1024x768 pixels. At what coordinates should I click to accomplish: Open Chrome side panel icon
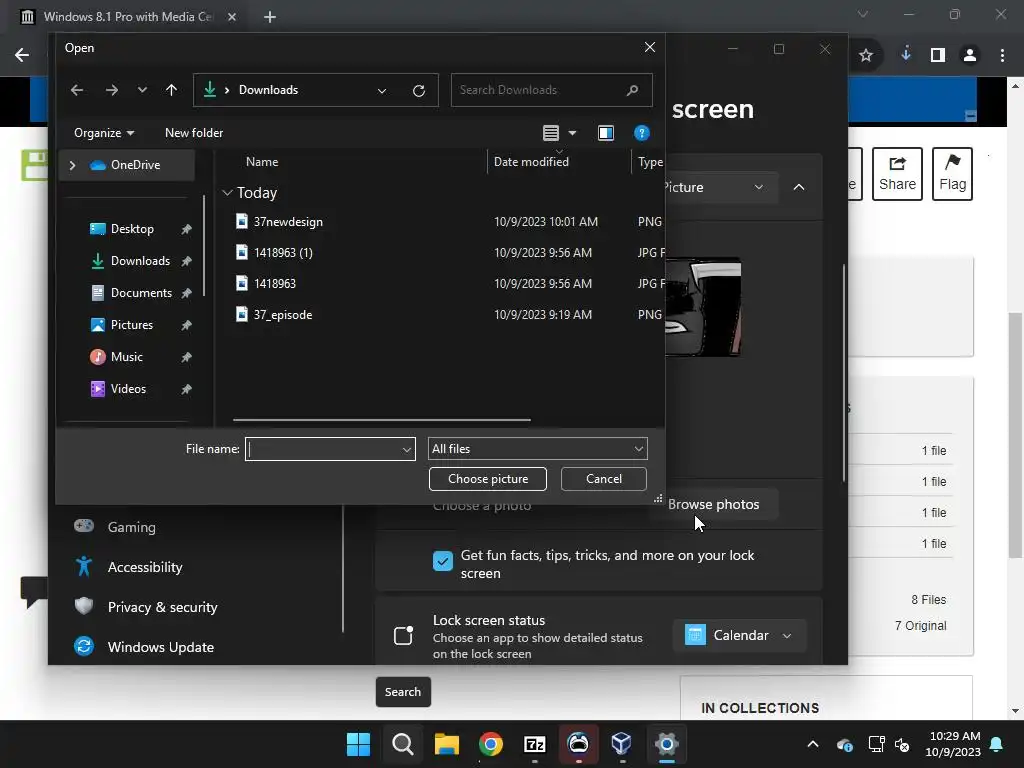pos(938,56)
